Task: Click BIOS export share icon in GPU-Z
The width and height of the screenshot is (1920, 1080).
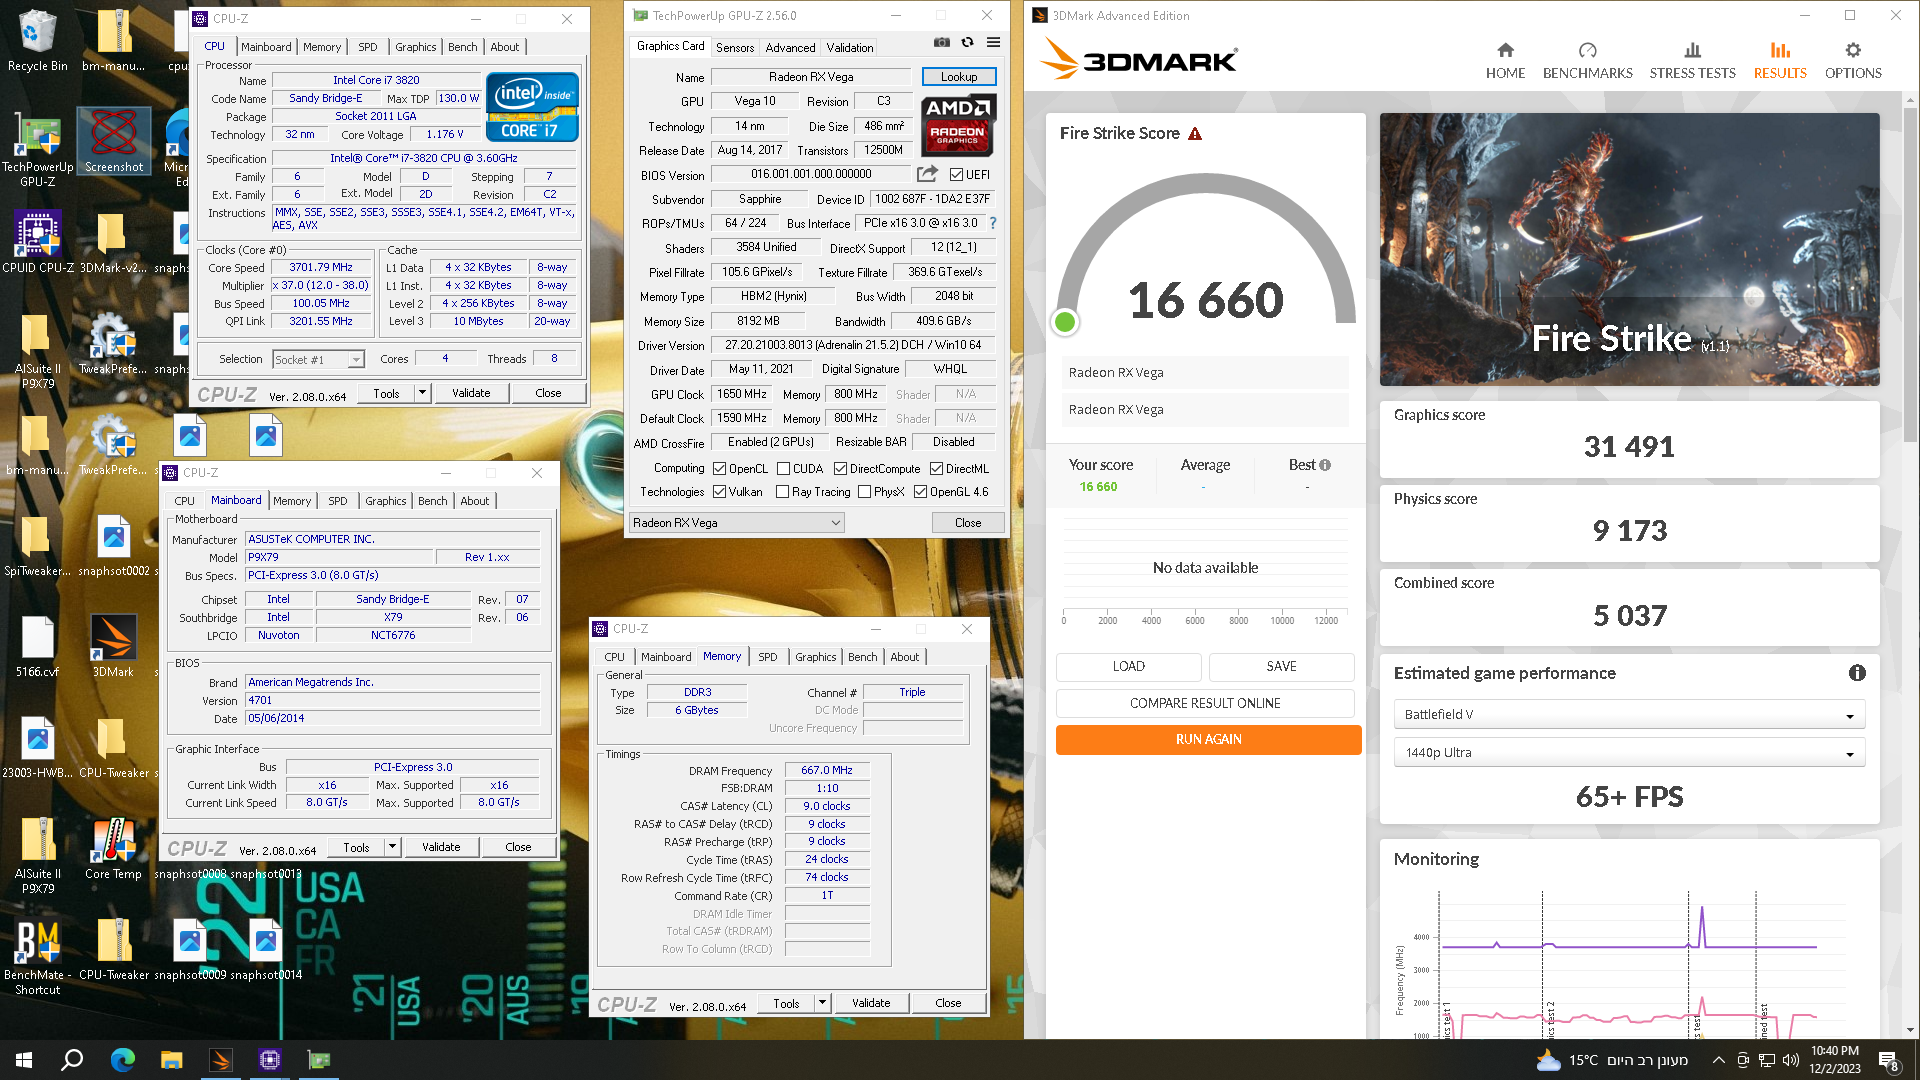Action: (x=927, y=174)
